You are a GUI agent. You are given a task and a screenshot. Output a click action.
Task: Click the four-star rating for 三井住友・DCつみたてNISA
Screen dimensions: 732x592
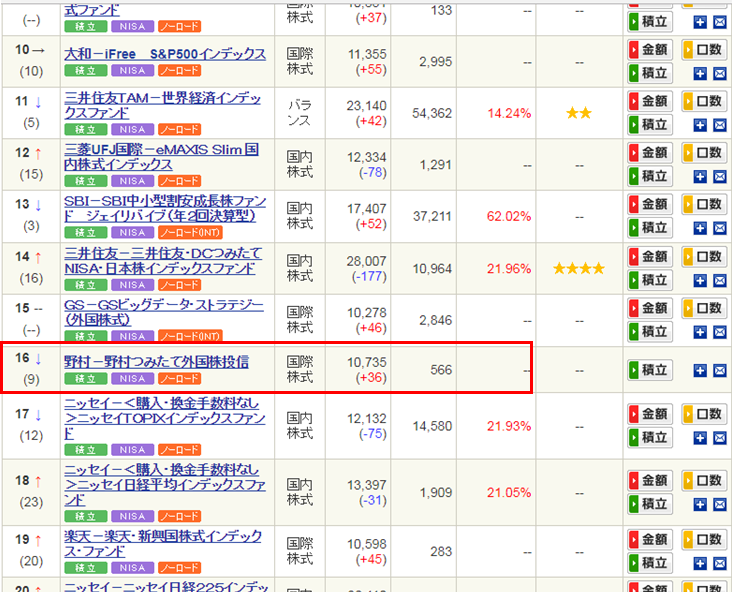pyautogui.click(x=579, y=268)
